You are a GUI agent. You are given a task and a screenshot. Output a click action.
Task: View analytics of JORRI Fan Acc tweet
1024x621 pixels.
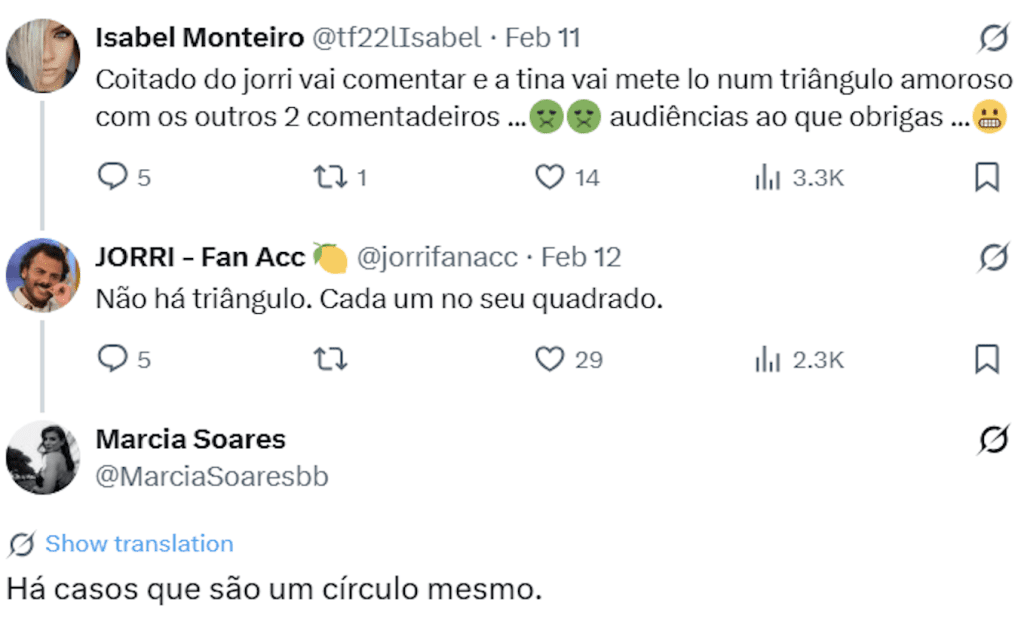coord(767,359)
